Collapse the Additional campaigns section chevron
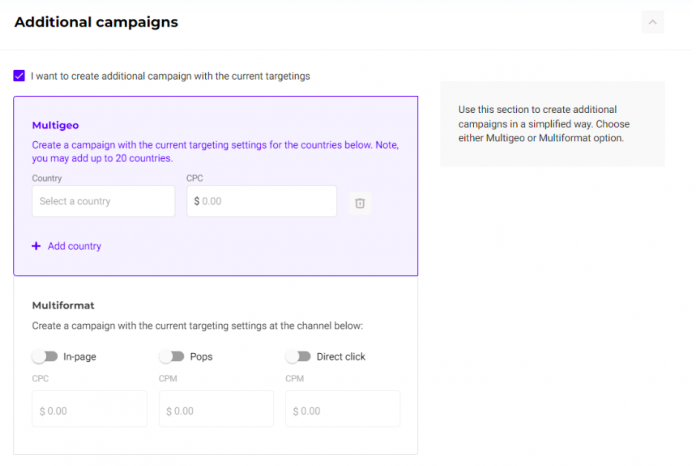This screenshot has width=696, height=466. [x=652, y=21]
